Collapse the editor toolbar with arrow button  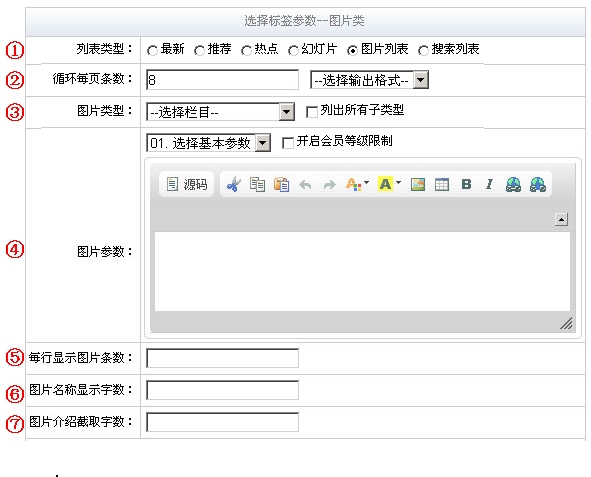tap(561, 219)
